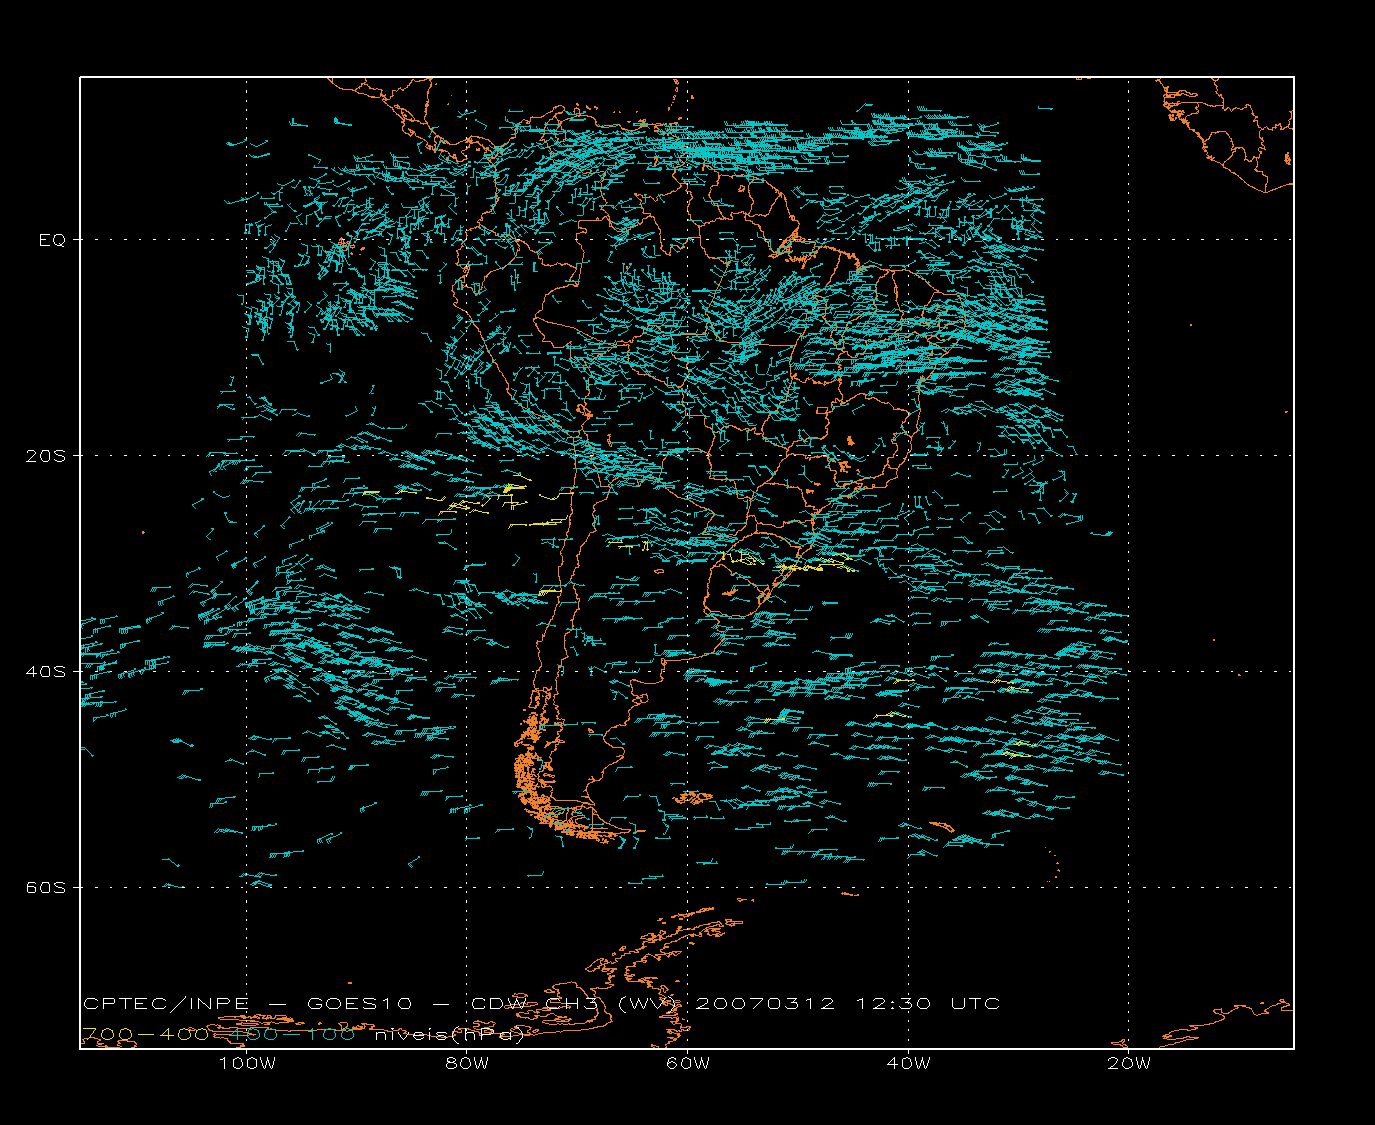Viewport: 1375px width, 1125px height.
Task: Click the 12:30 UTC time text
Action: coord(927,1004)
